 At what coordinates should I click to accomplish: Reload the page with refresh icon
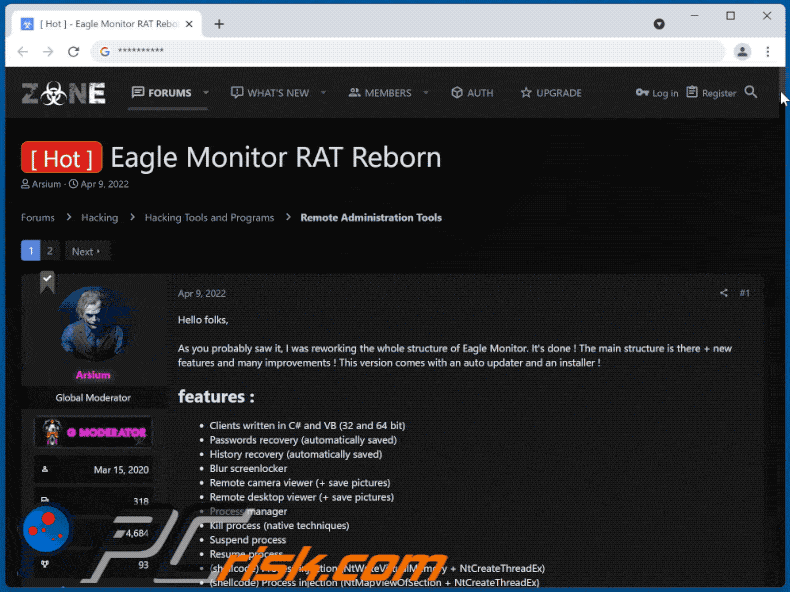(x=74, y=51)
